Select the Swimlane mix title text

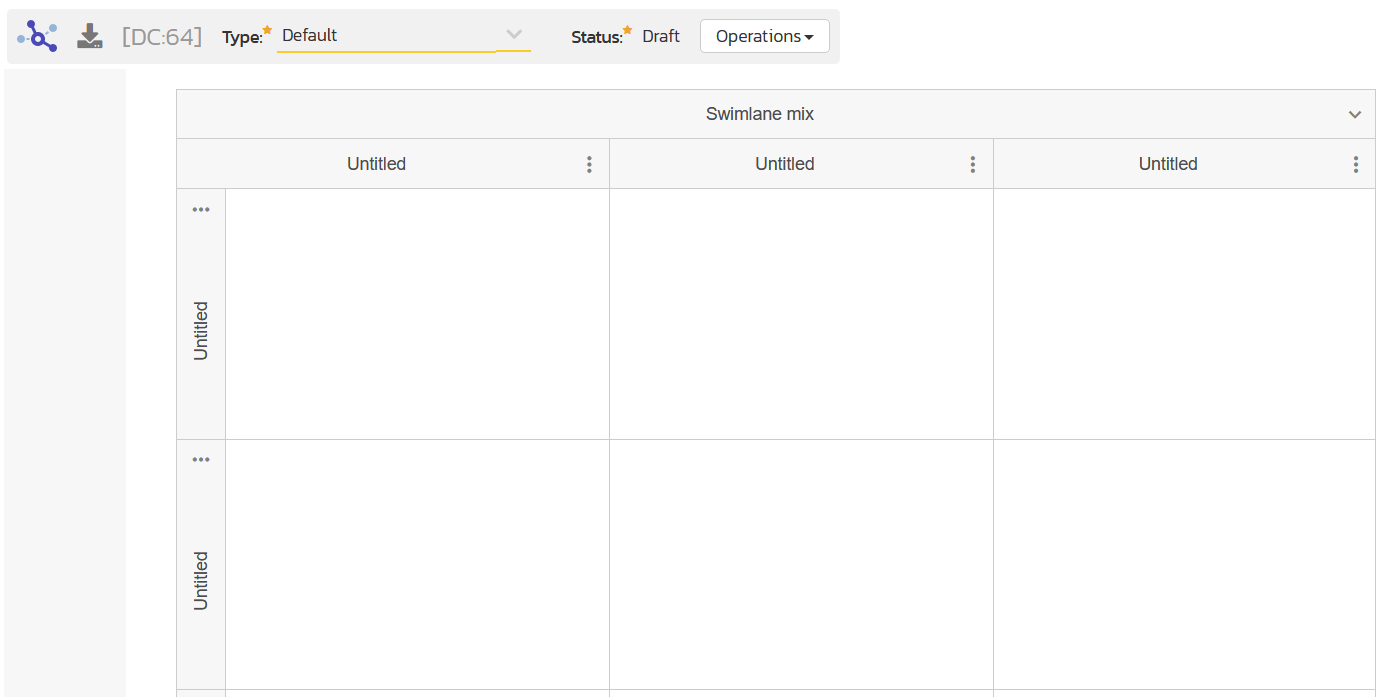[x=759, y=114]
